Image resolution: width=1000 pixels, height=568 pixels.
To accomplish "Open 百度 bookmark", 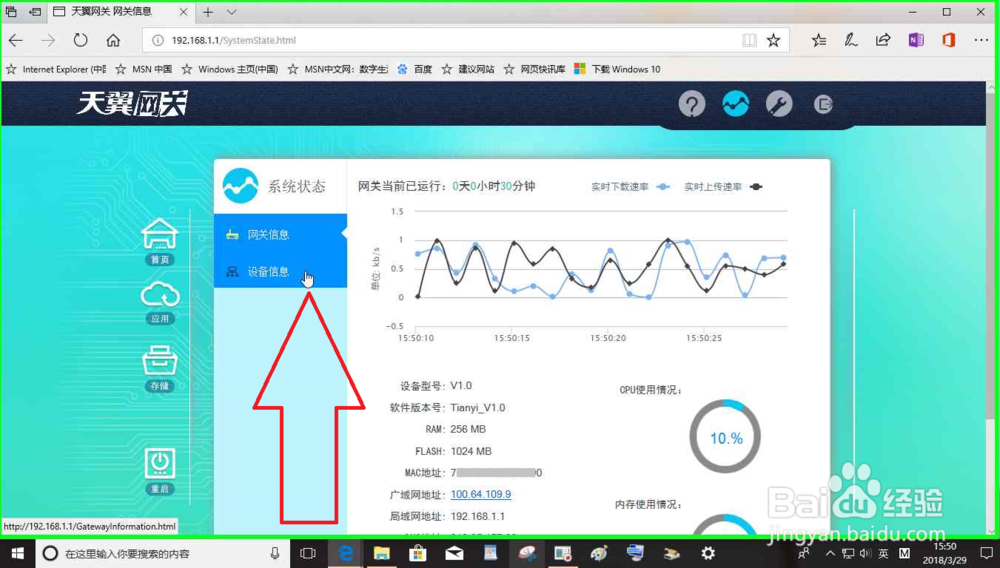I will [x=415, y=69].
